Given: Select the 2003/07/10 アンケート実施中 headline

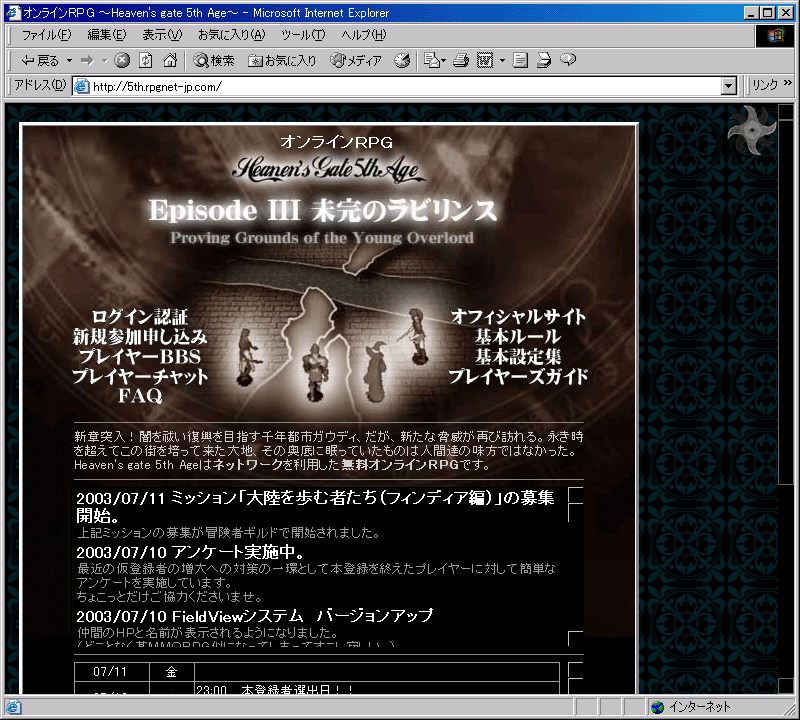Looking at the screenshot, I should (x=191, y=552).
